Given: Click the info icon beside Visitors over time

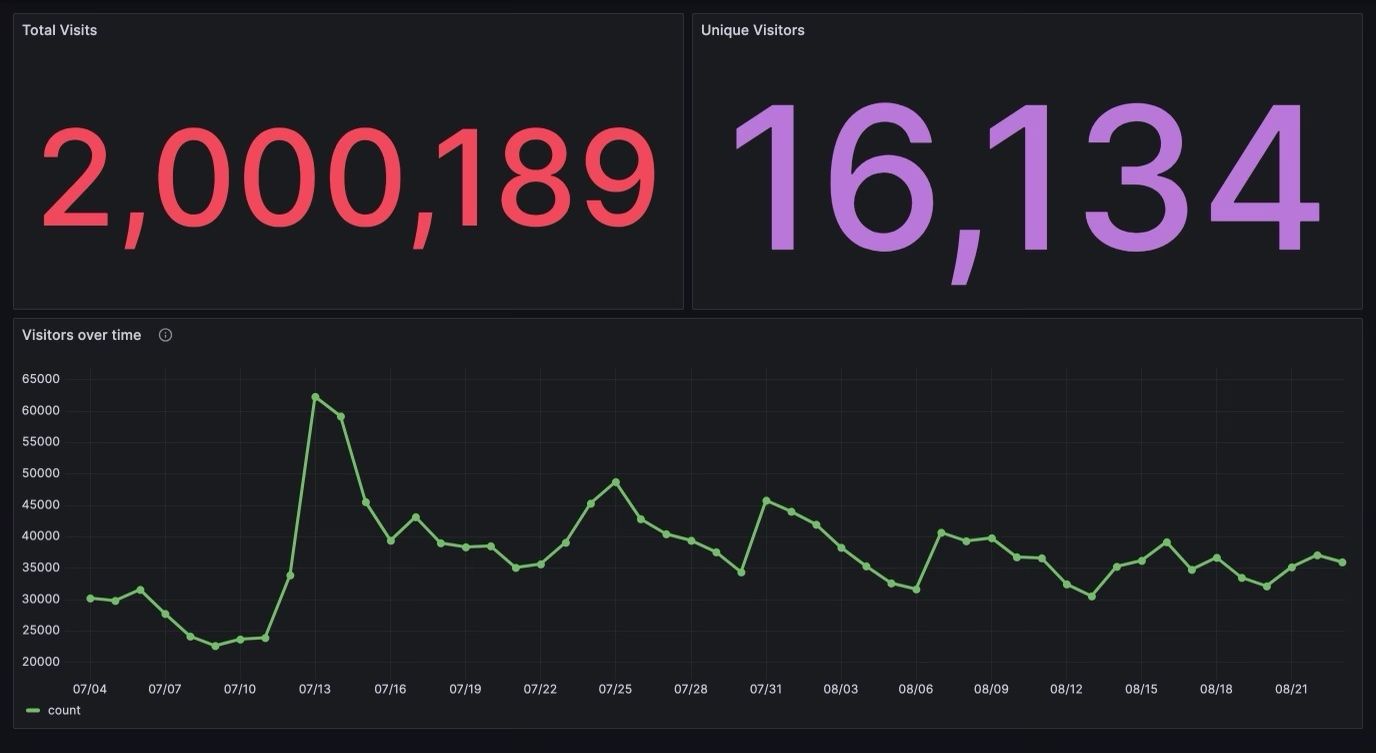Looking at the screenshot, I should 166,335.
